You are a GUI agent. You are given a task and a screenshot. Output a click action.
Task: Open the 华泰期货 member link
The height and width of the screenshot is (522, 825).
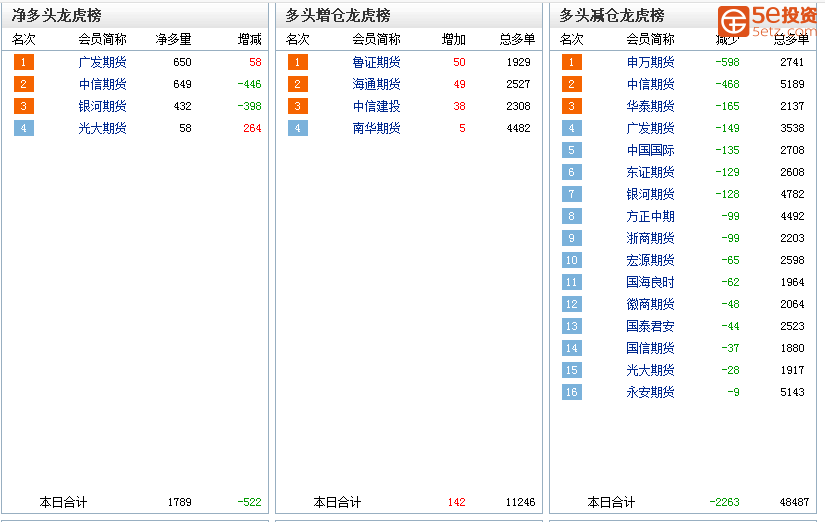click(651, 106)
